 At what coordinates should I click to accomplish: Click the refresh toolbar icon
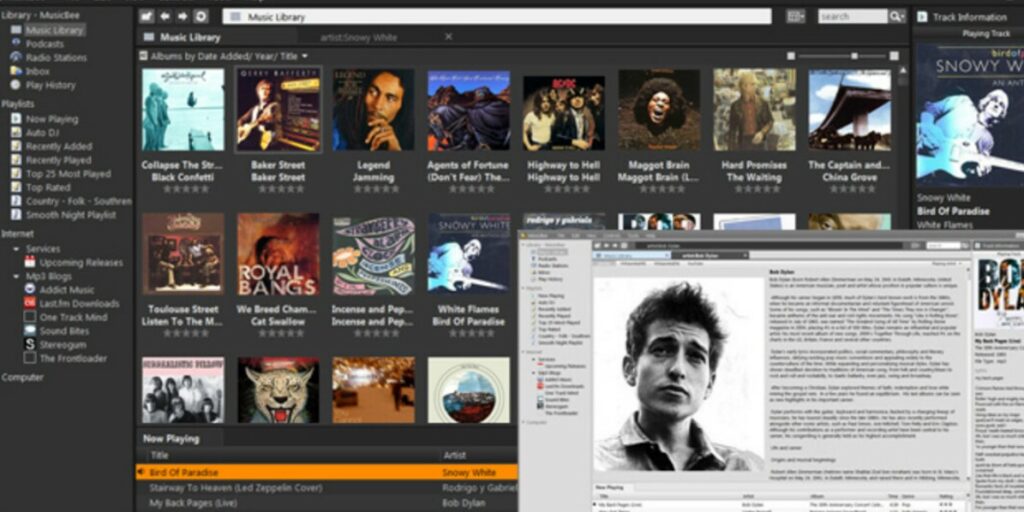tap(200, 16)
